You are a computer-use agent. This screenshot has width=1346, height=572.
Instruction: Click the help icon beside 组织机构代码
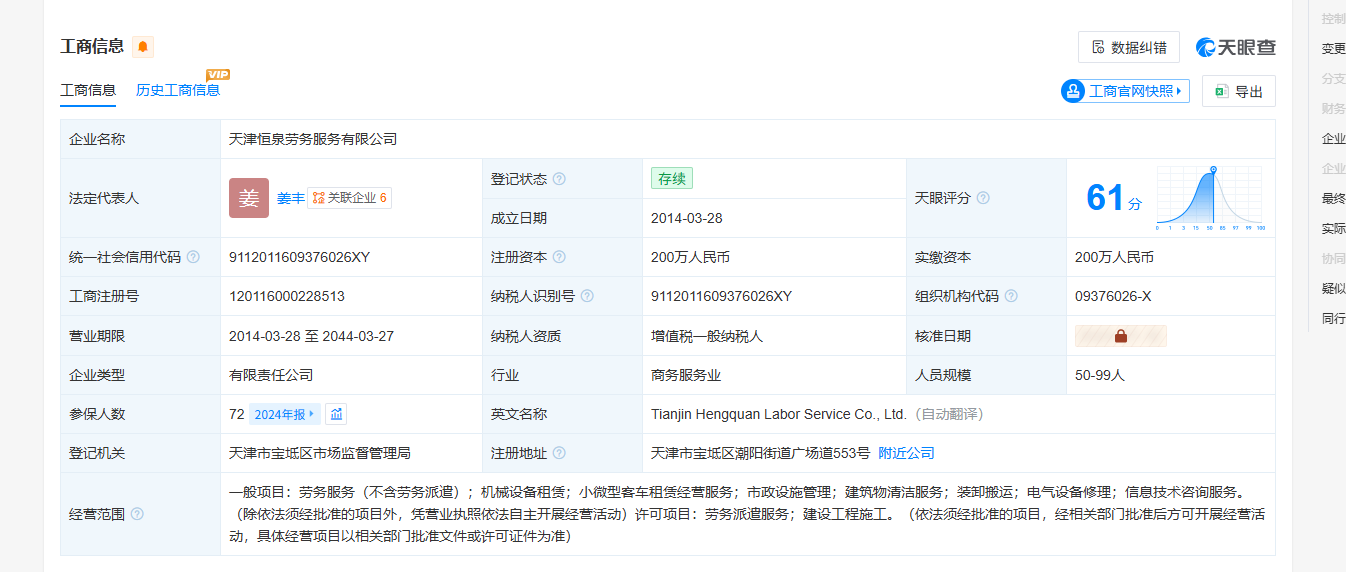pyautogui.click(x=1011, y=296)
